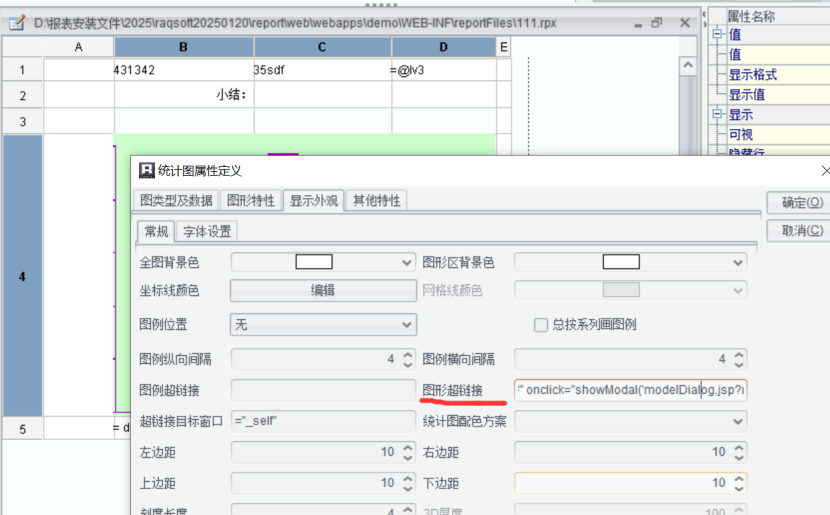Select row 3 header
Image resolution: width=830 pixels, height=515 pixels.
(x=22, y=122)
